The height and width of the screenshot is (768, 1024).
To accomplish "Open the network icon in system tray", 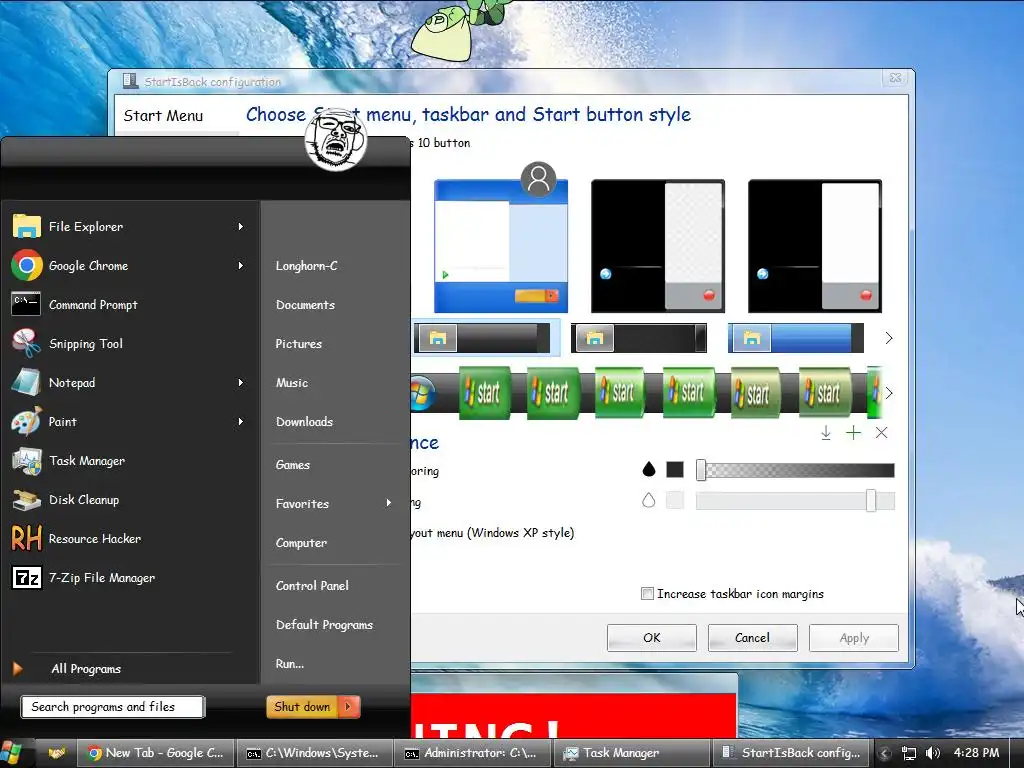I will [908, 753].
